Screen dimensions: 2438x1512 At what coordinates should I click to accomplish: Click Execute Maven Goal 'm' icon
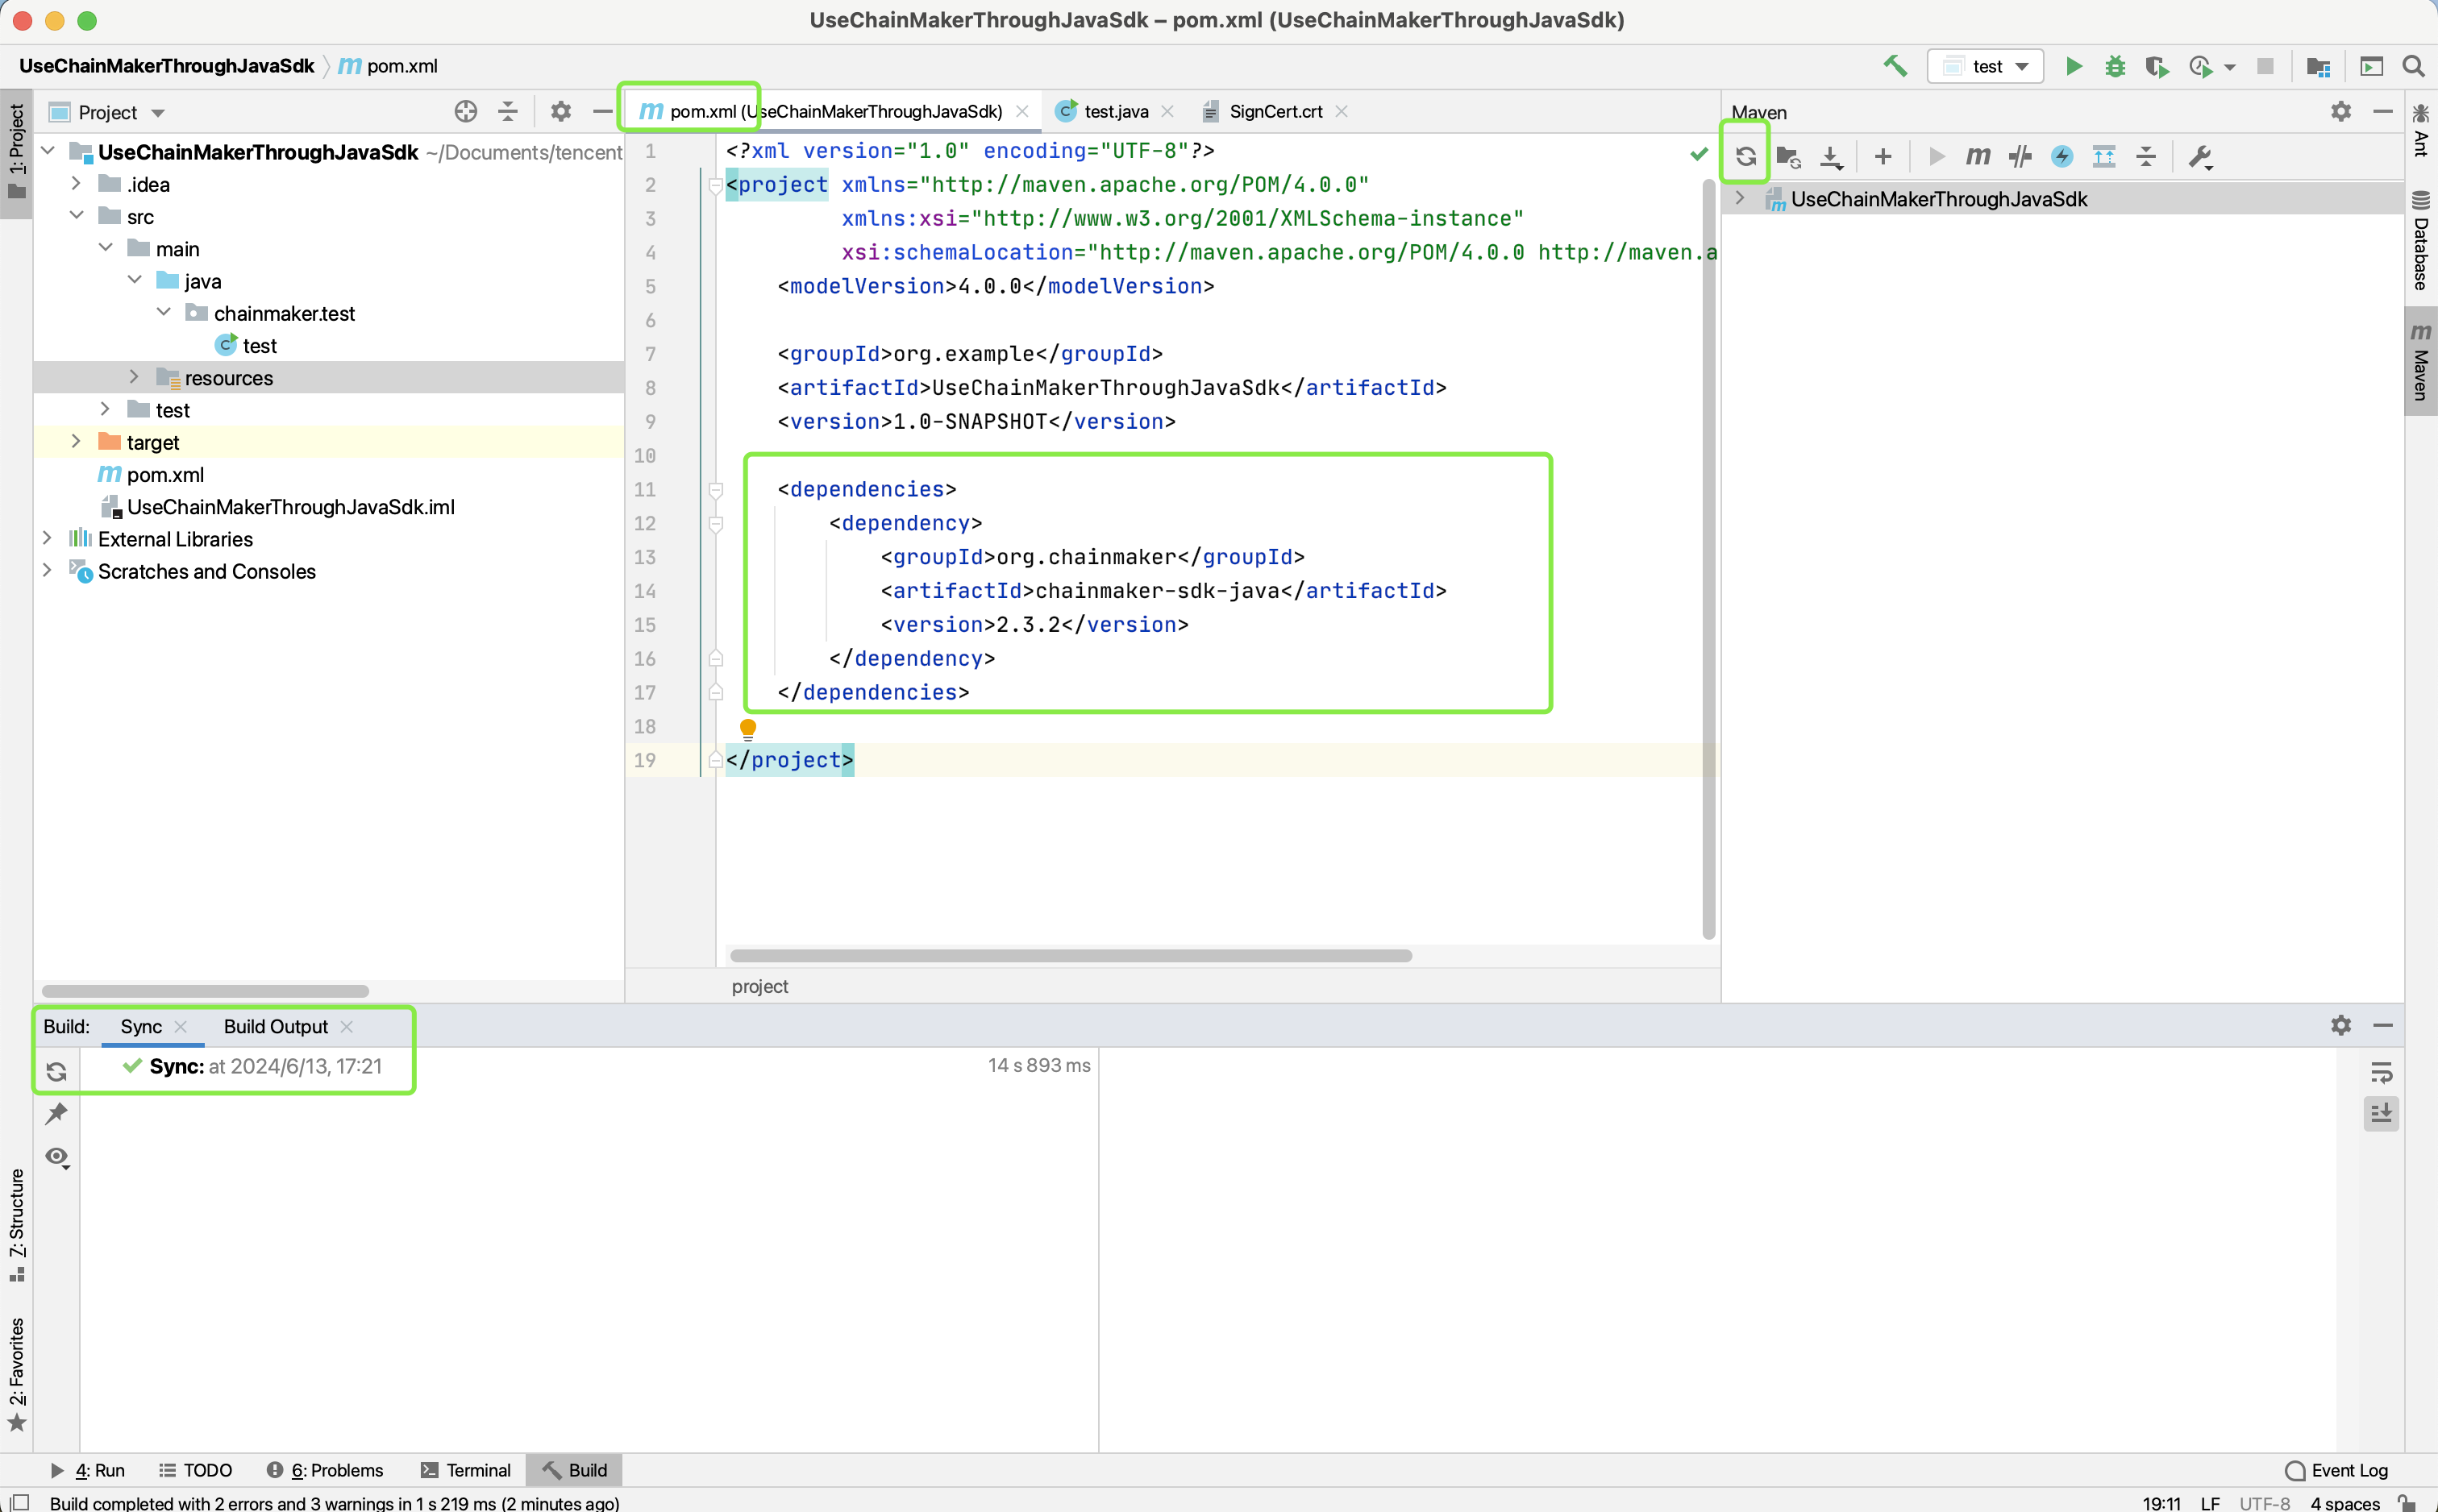pos(1977,156)
